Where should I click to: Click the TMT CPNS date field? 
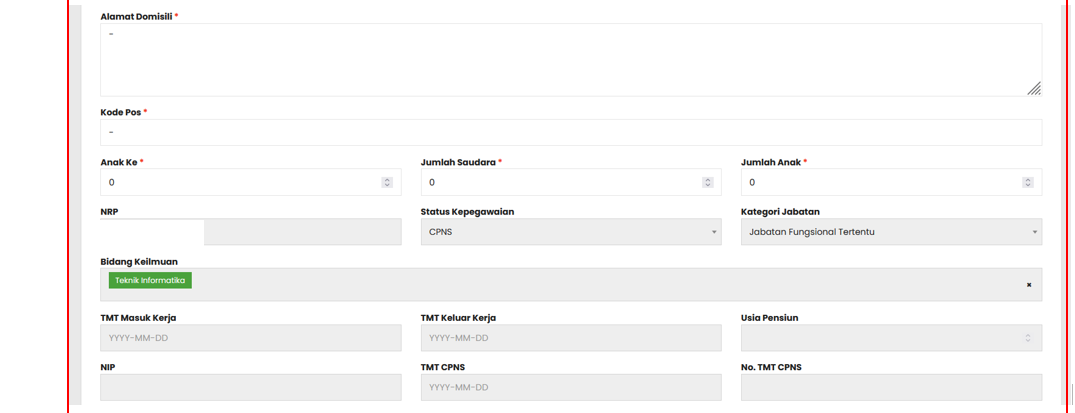(x=570, y=387)
